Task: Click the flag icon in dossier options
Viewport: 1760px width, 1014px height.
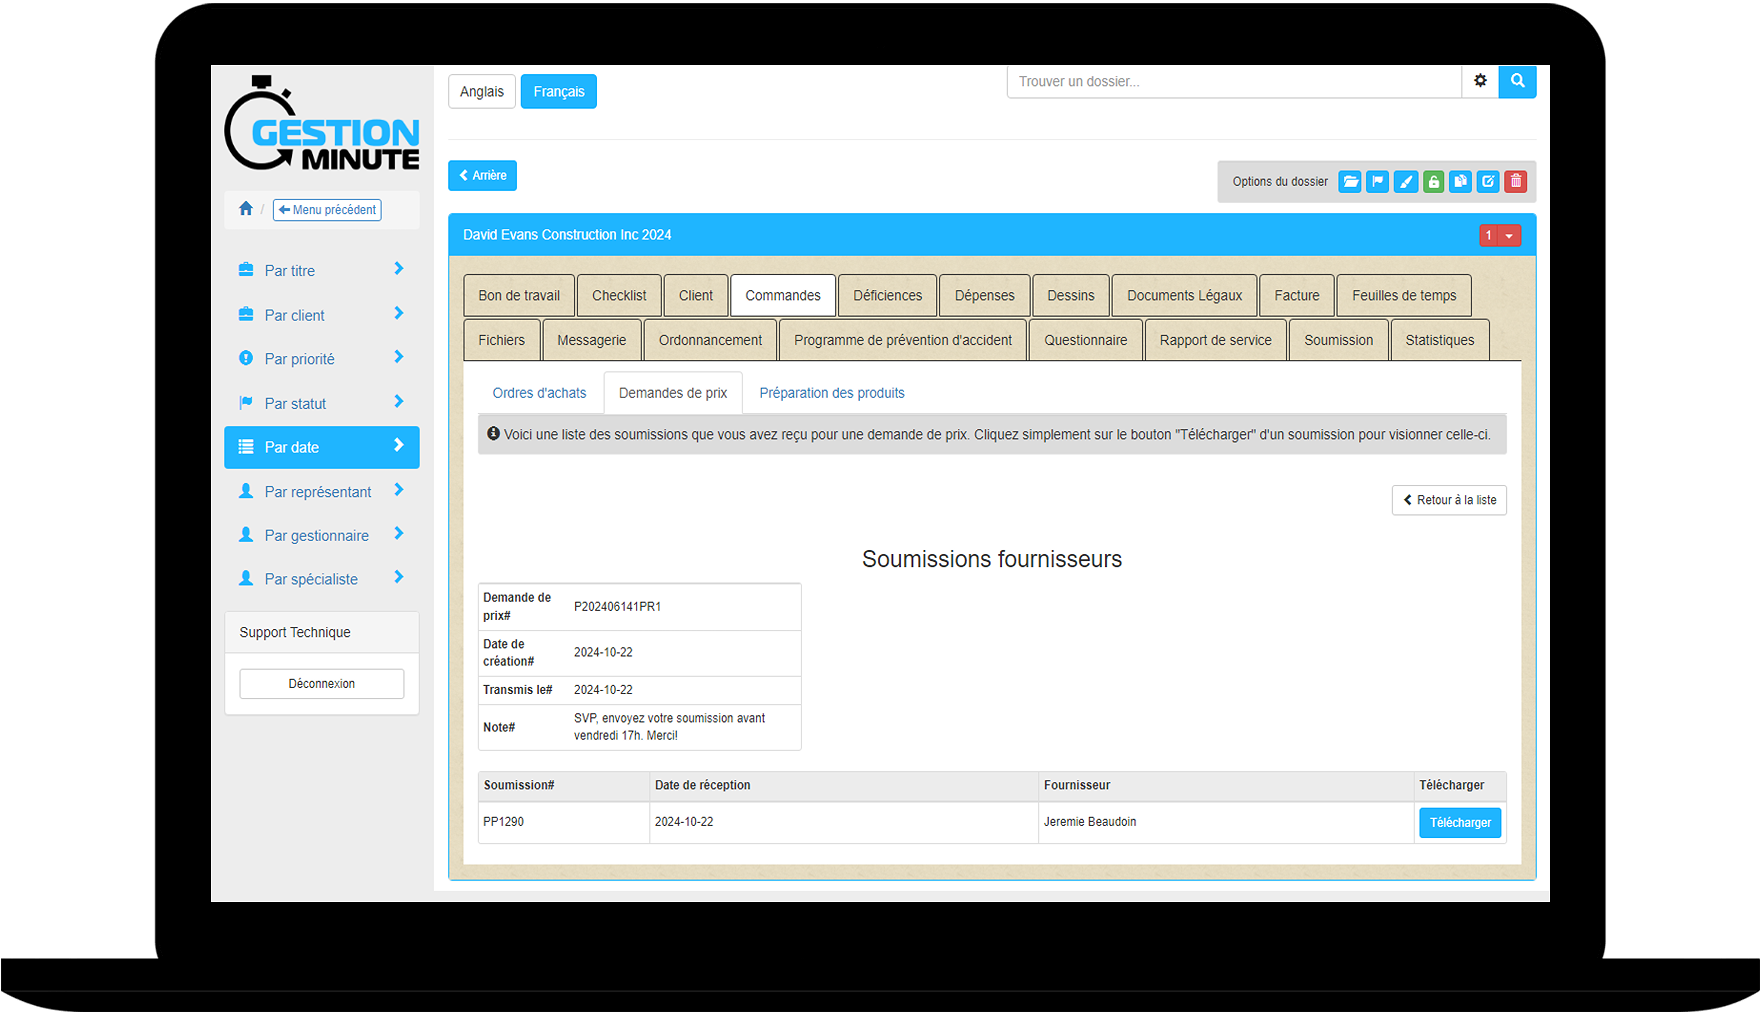Action: click(x=1377, y=182)
